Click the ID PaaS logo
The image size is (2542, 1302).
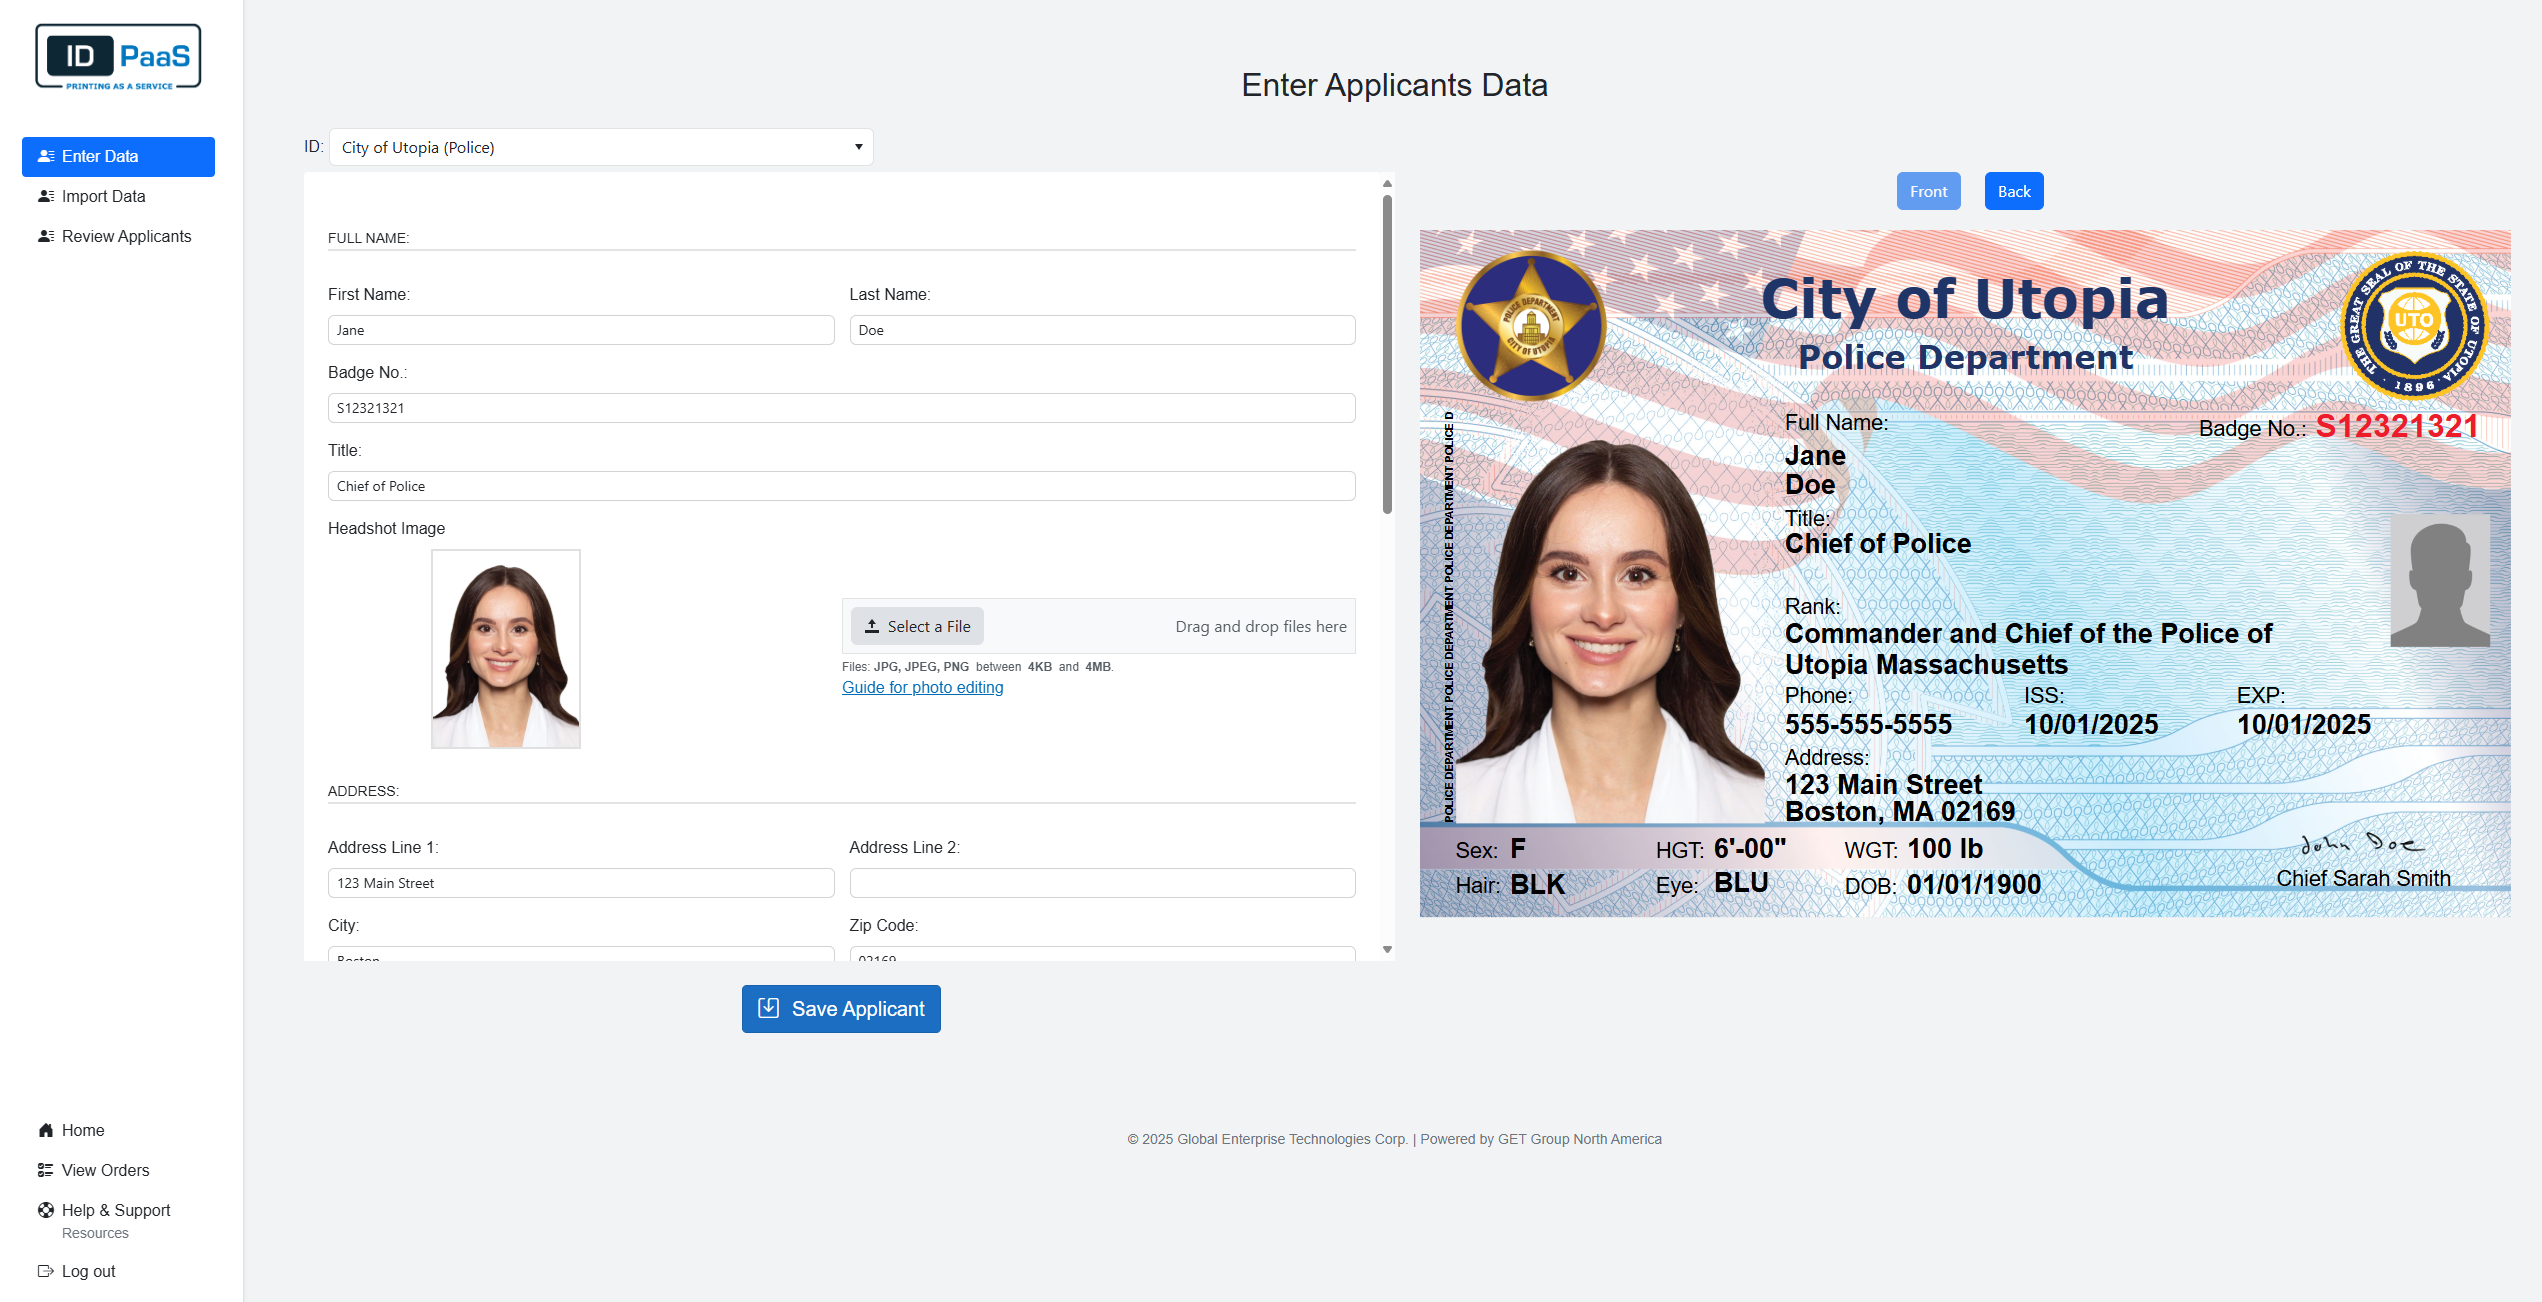point(119,56)
